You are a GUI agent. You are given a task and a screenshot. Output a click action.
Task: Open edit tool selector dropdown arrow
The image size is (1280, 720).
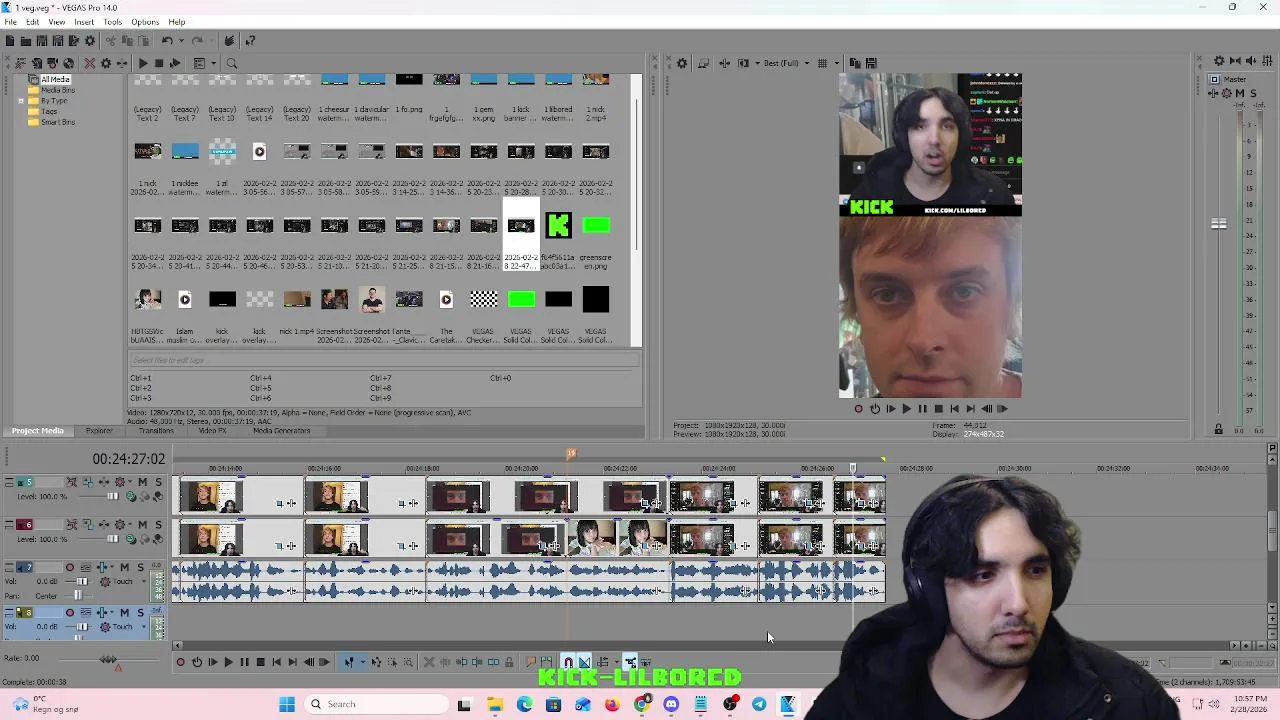(x=363, y=662)
